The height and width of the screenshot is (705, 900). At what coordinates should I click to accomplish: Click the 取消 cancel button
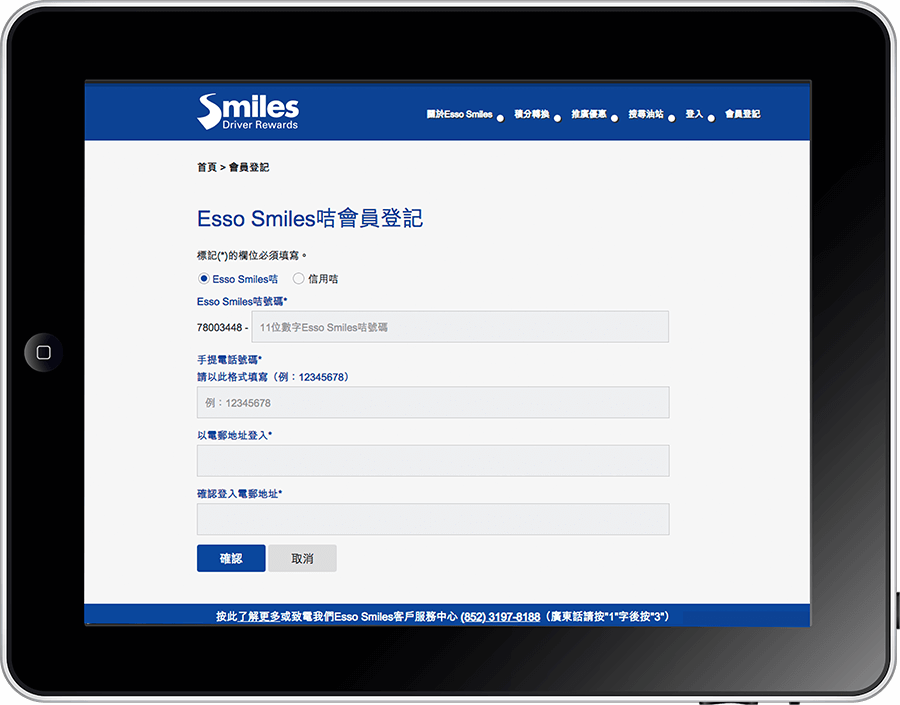coord(302,558)
